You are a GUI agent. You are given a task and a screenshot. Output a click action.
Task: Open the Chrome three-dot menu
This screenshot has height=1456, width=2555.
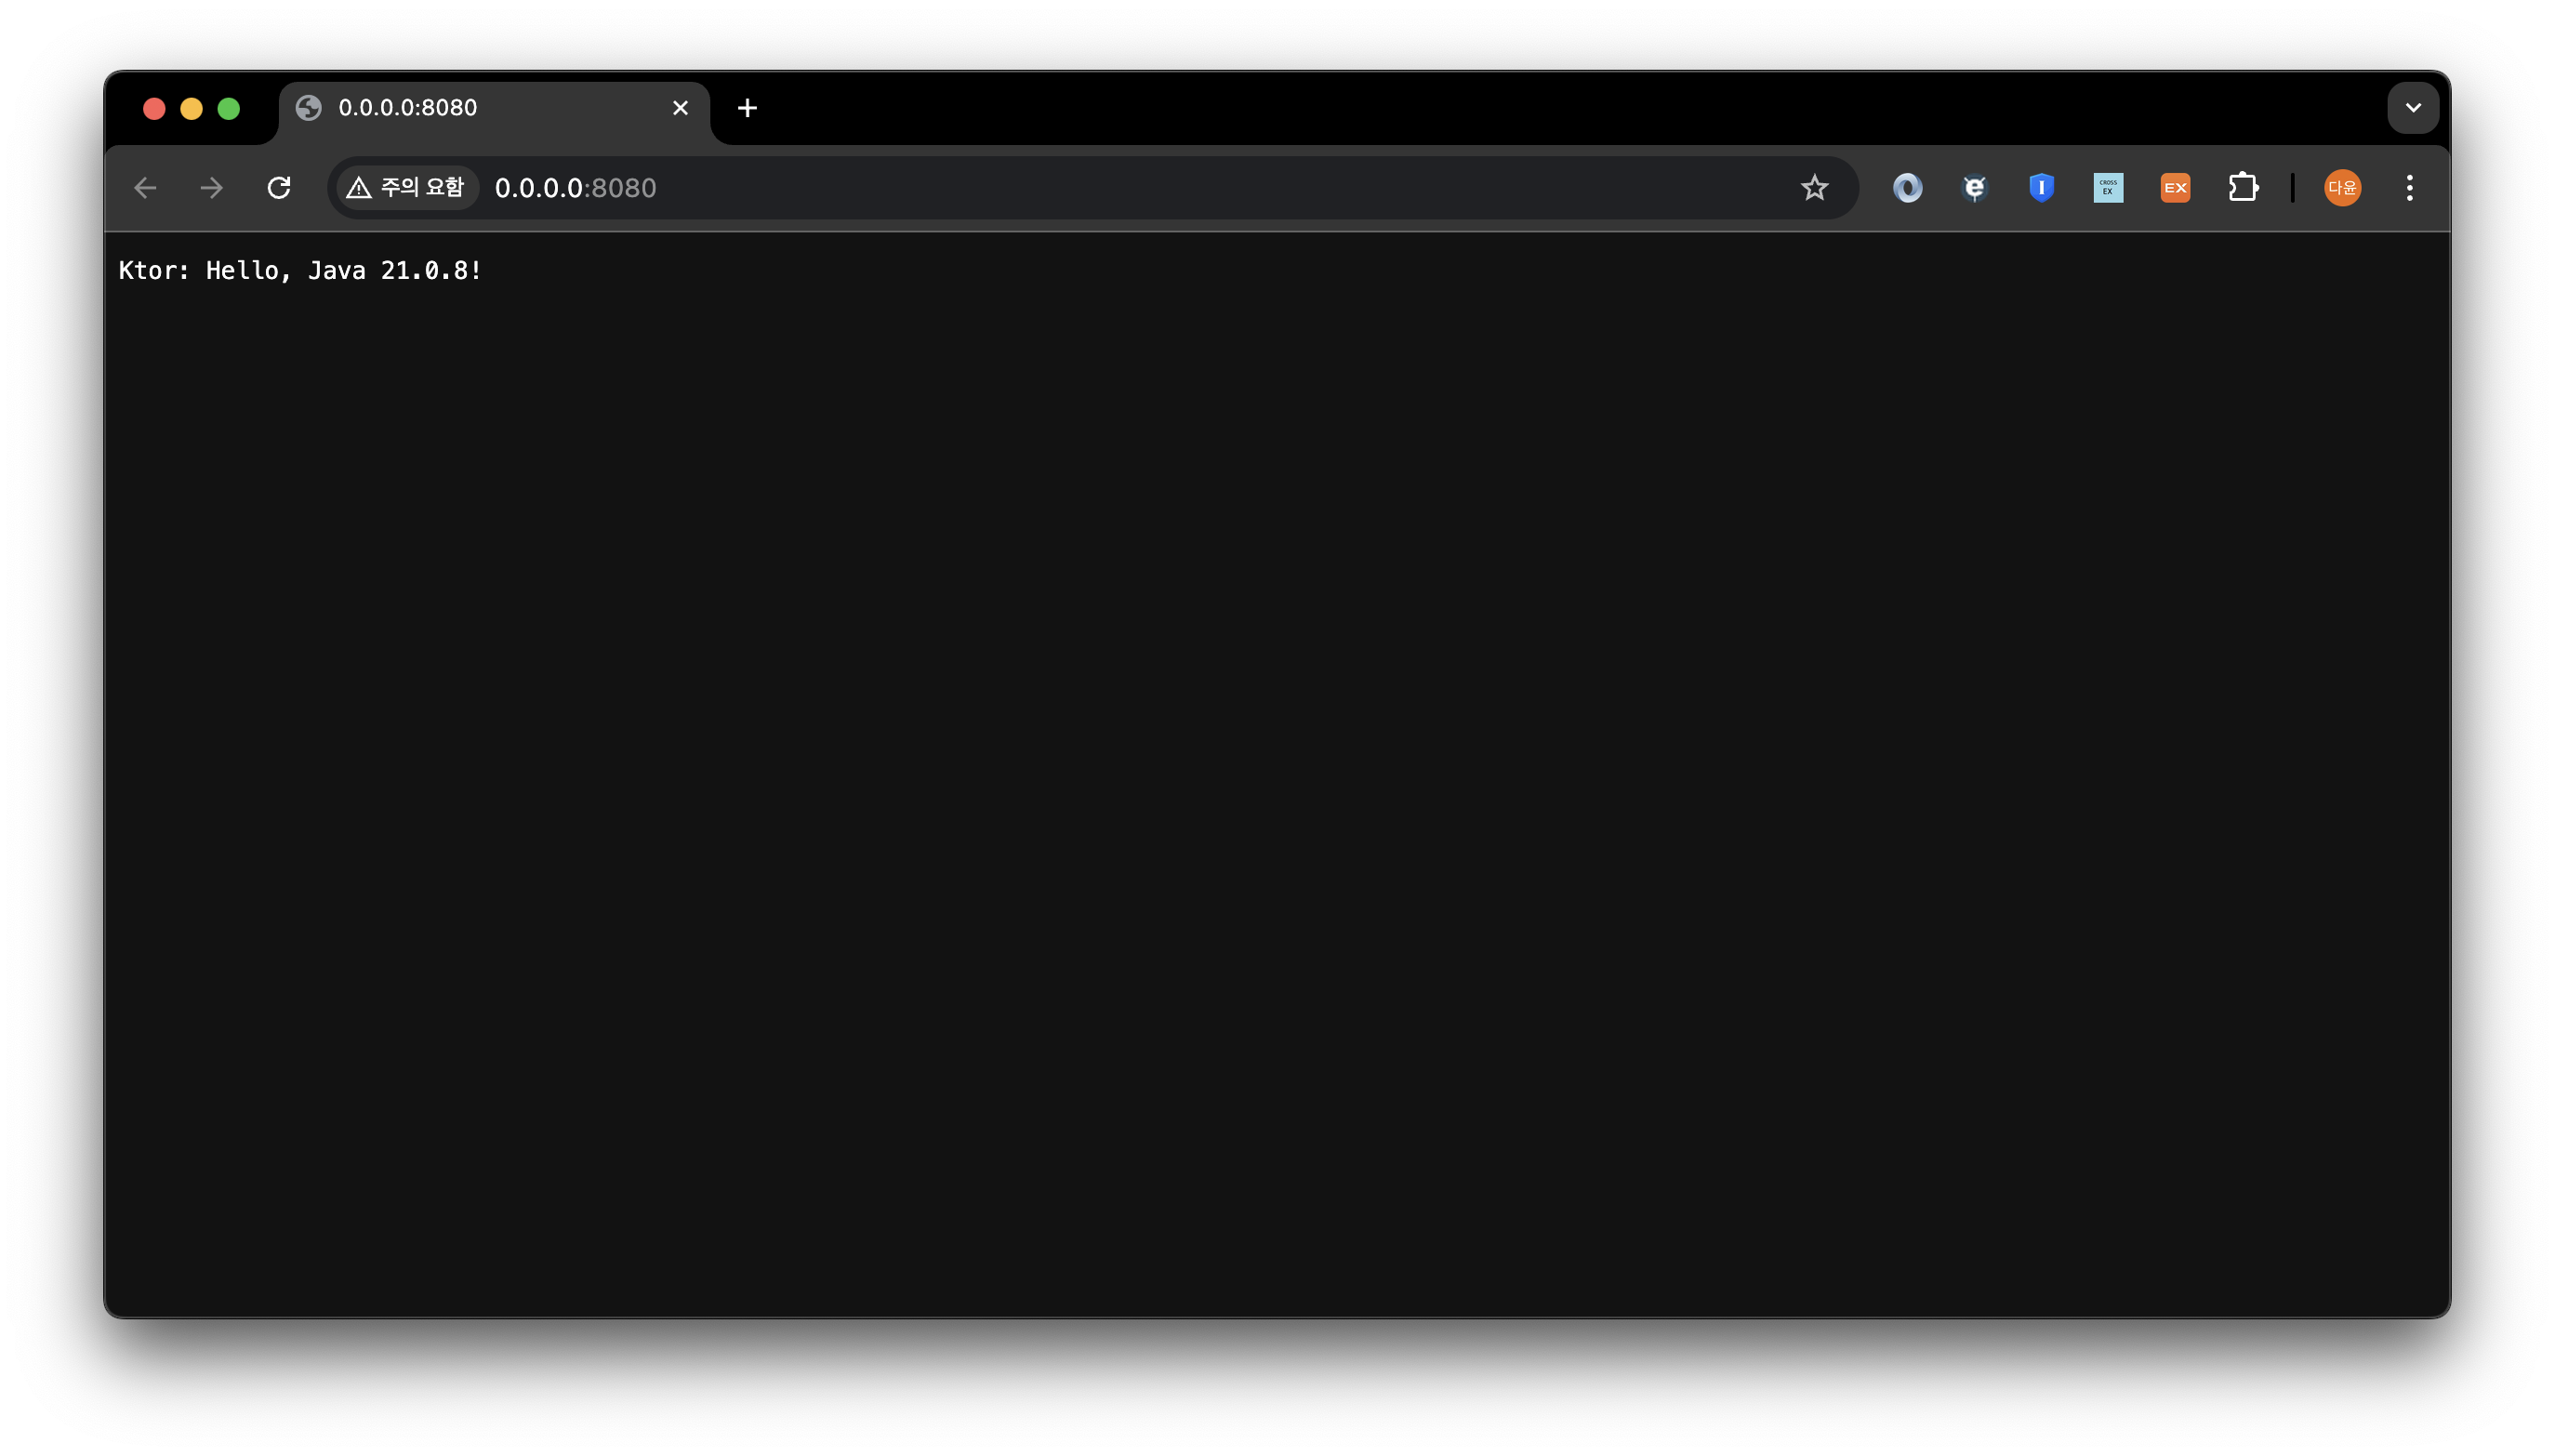click(2409, 188)
